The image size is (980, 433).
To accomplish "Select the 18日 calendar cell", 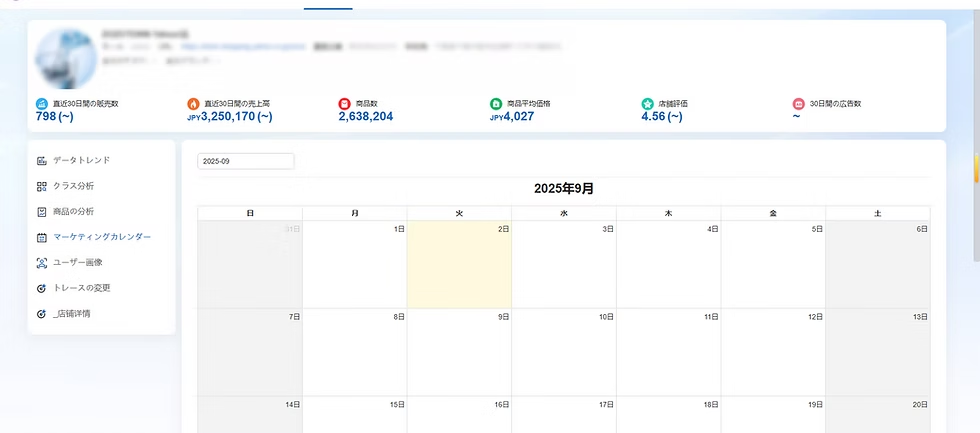I will (x=669, y=415).
